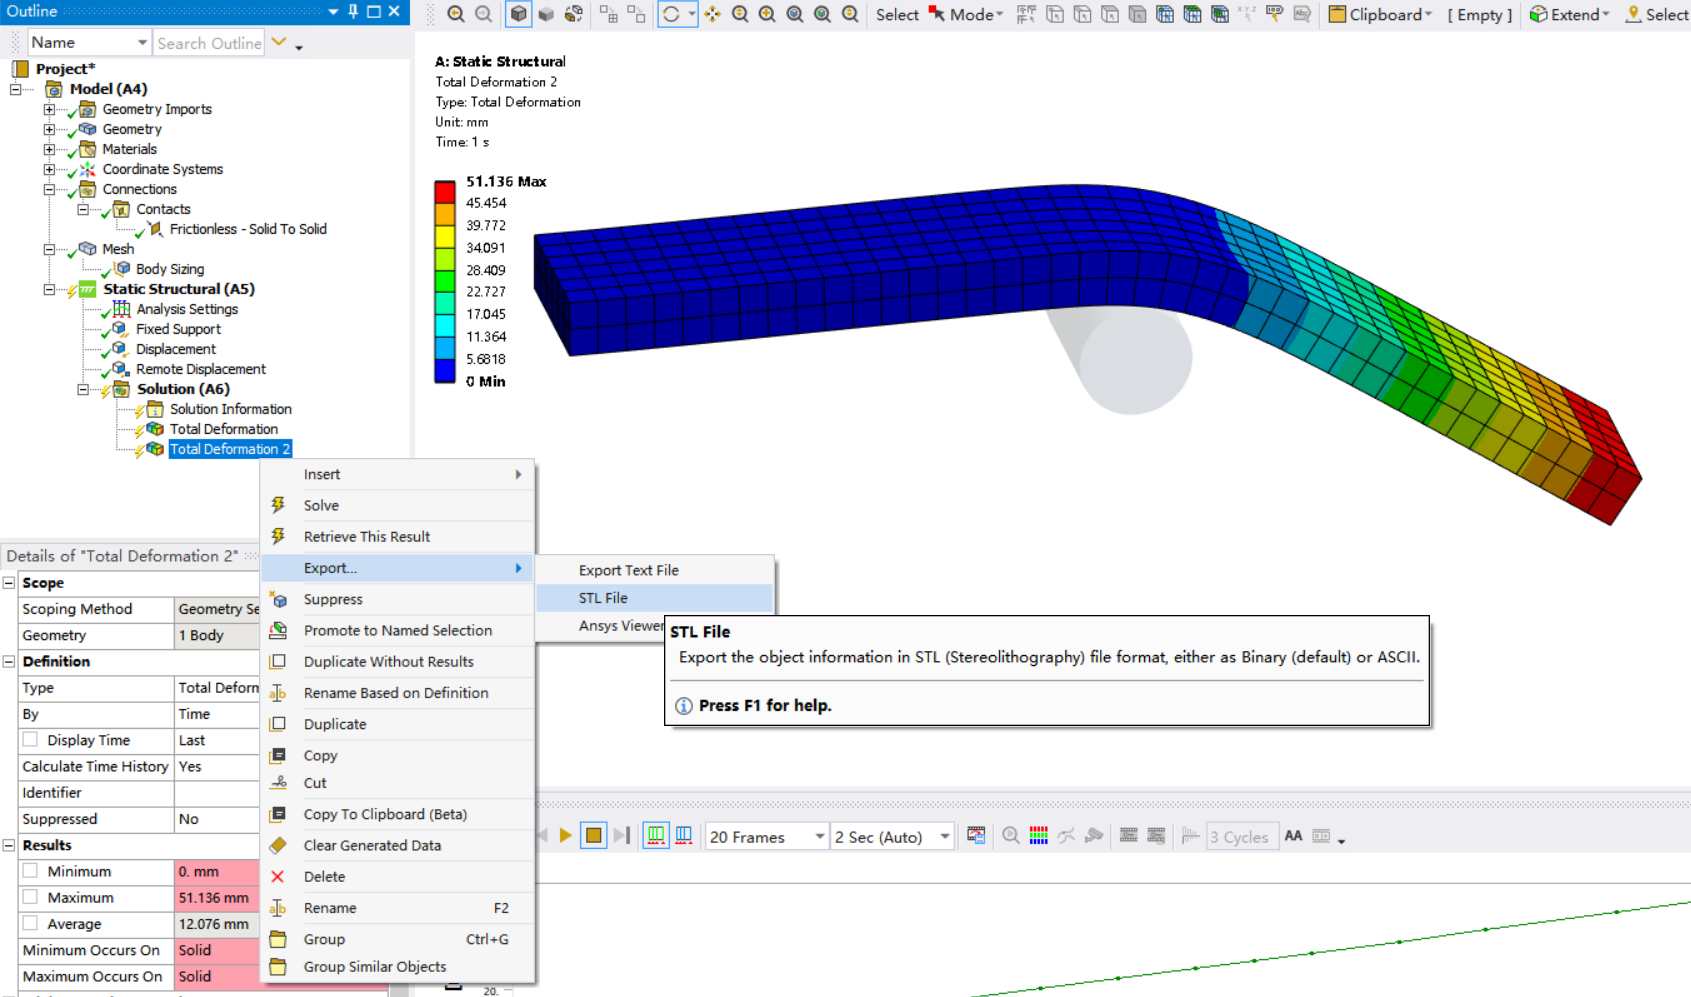1691x997 pixels.
Task: Select Frictionless - Solid To Solid contact
Action: click(248, 229)
